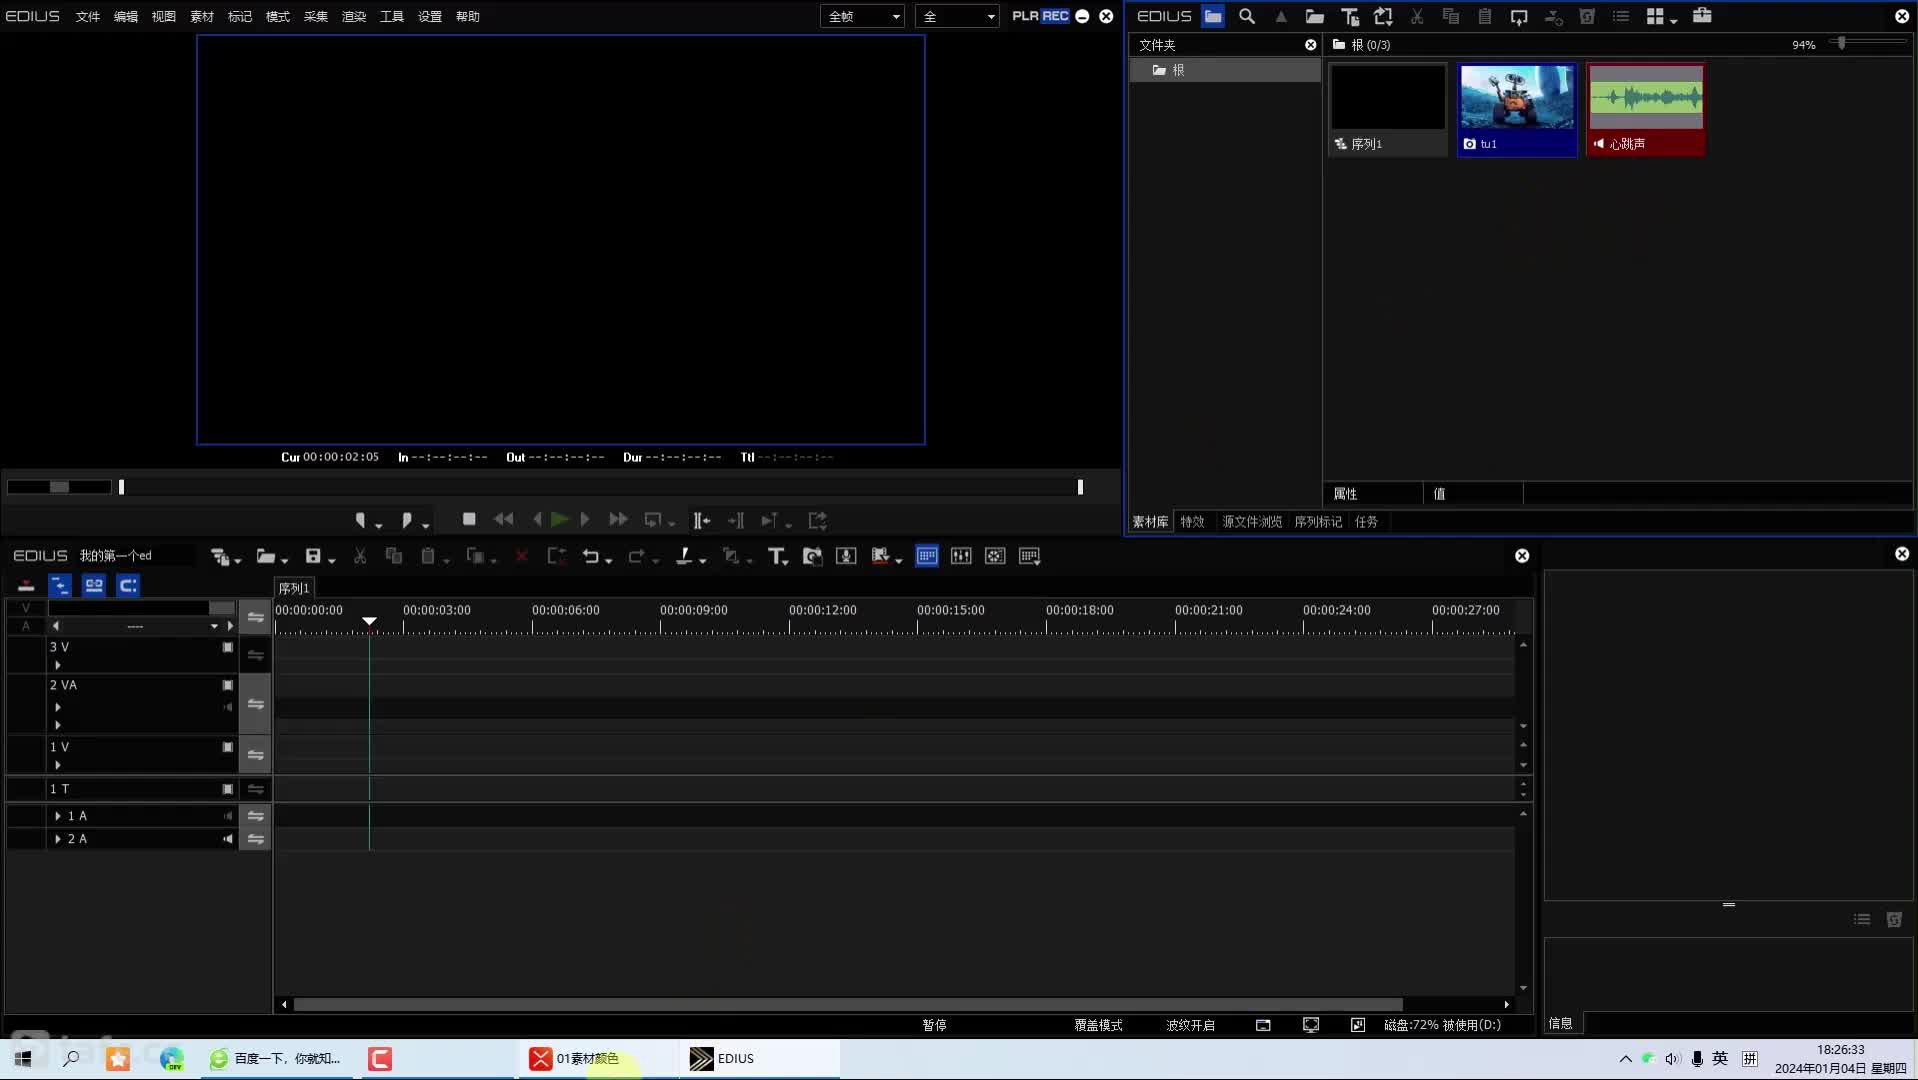Step to the previous frame
The image size is (1918, 1080).
(537, 519)
